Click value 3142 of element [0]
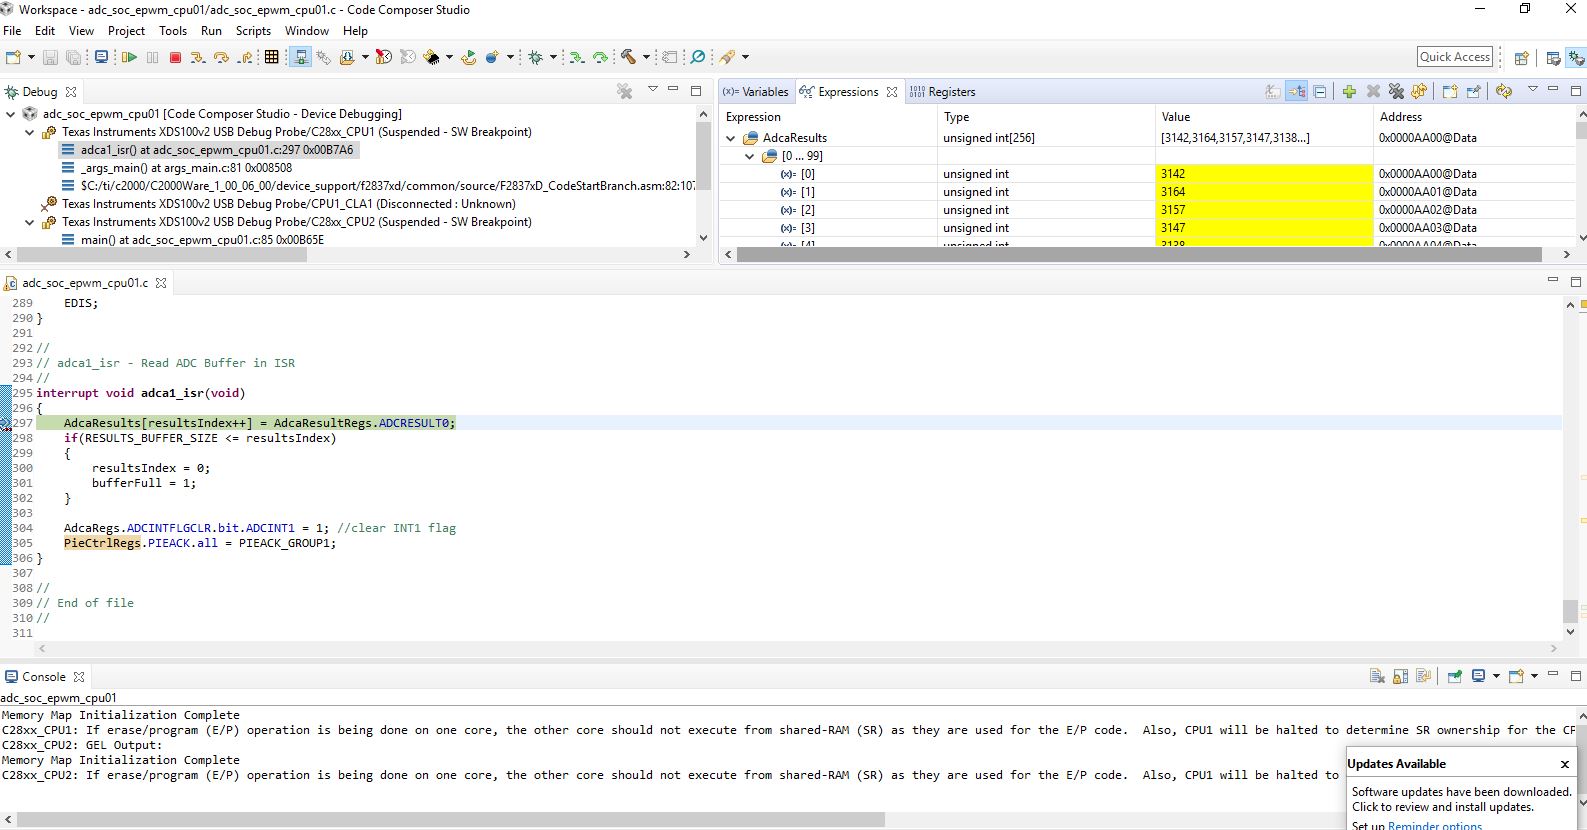Image resolution: width=1587 pixels, height=830 pixels. 1264,174
